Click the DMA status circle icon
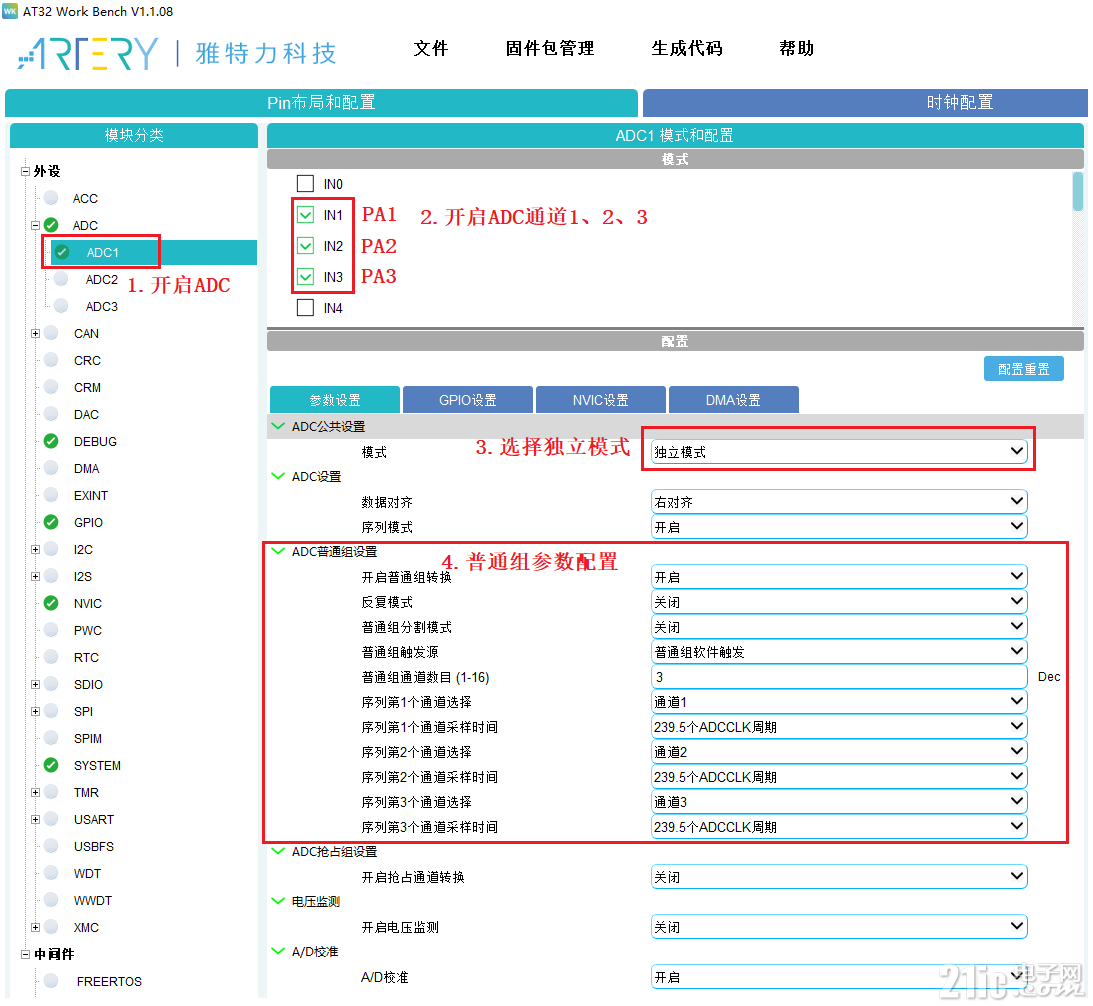 [x=51, y=468]
